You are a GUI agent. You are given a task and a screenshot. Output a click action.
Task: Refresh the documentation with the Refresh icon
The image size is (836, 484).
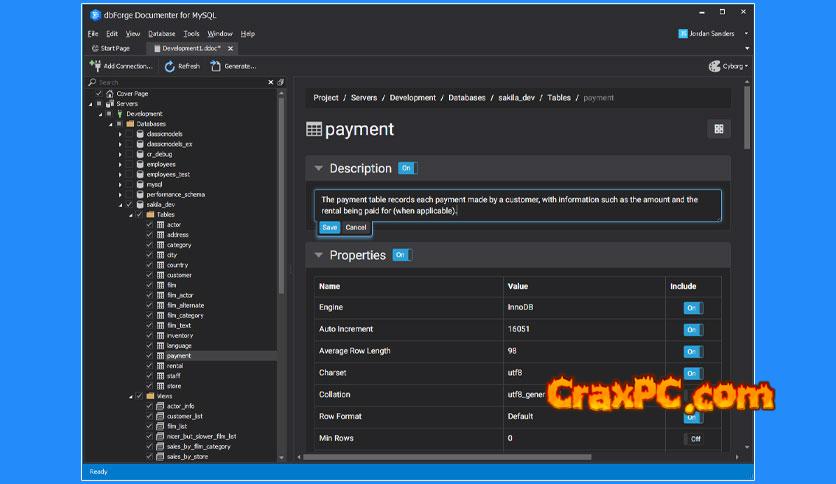pyautogui.click(x=170, y=66)
